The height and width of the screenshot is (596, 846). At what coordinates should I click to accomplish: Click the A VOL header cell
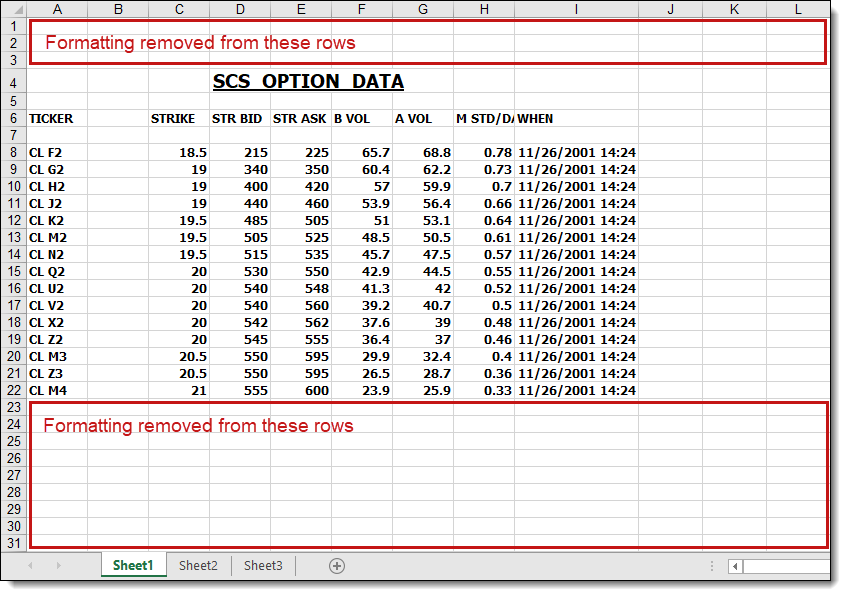click(423, 119)
